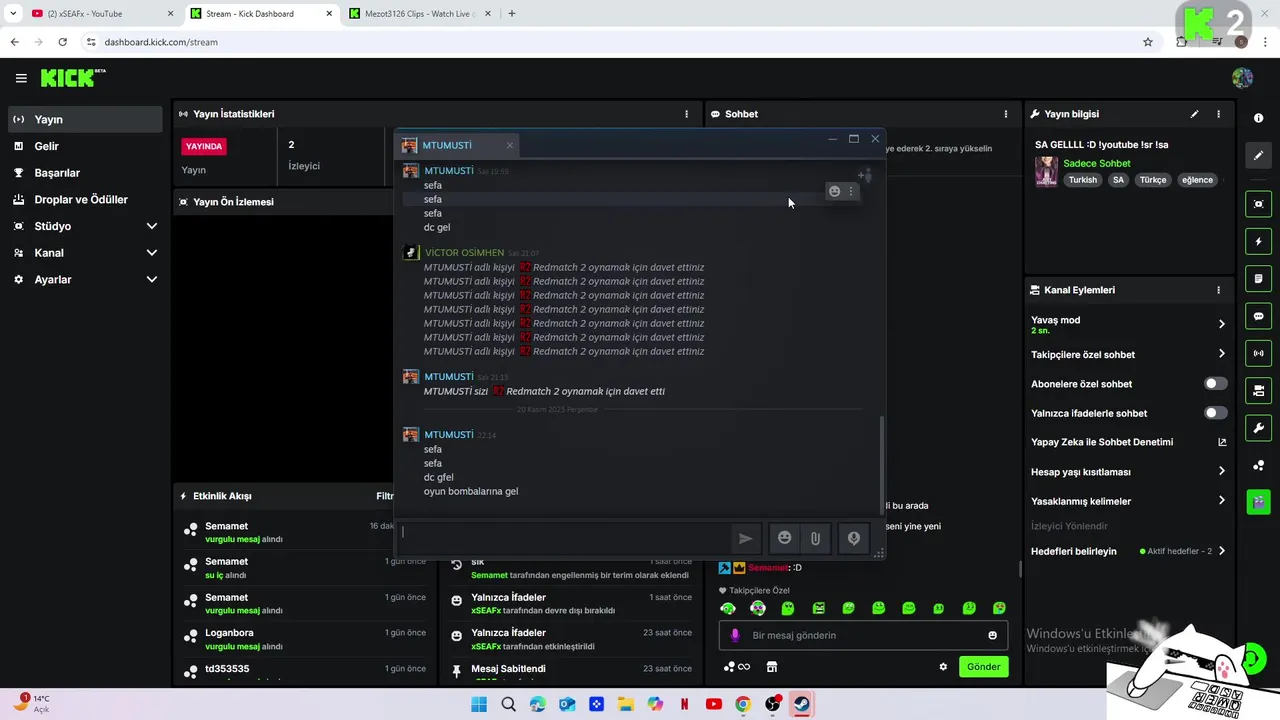Click the eğlence tag chip

coord(1197,180)
